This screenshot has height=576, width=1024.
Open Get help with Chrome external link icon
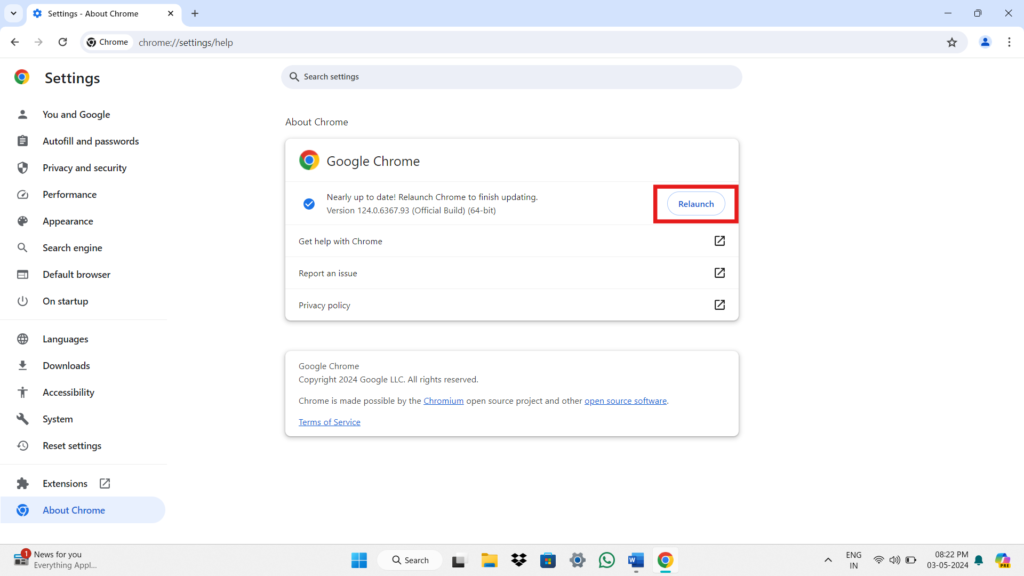[719, 241]
